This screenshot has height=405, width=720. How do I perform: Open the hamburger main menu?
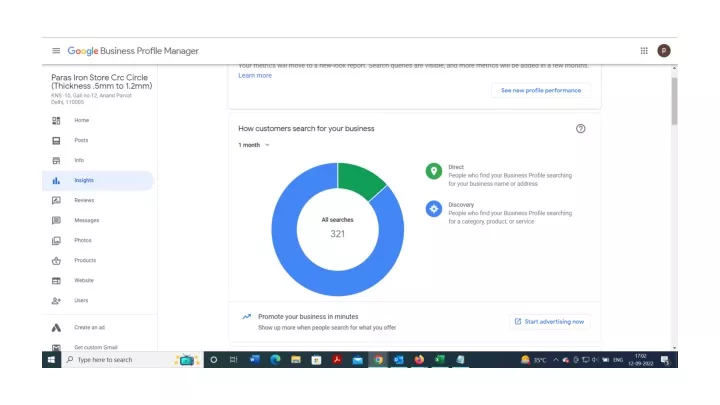56,51
